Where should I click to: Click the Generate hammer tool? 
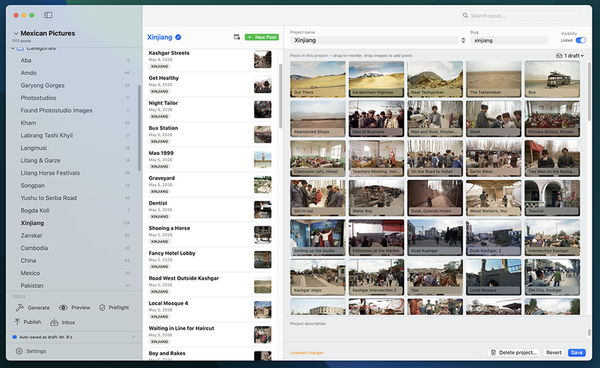[x=33, y=308]
